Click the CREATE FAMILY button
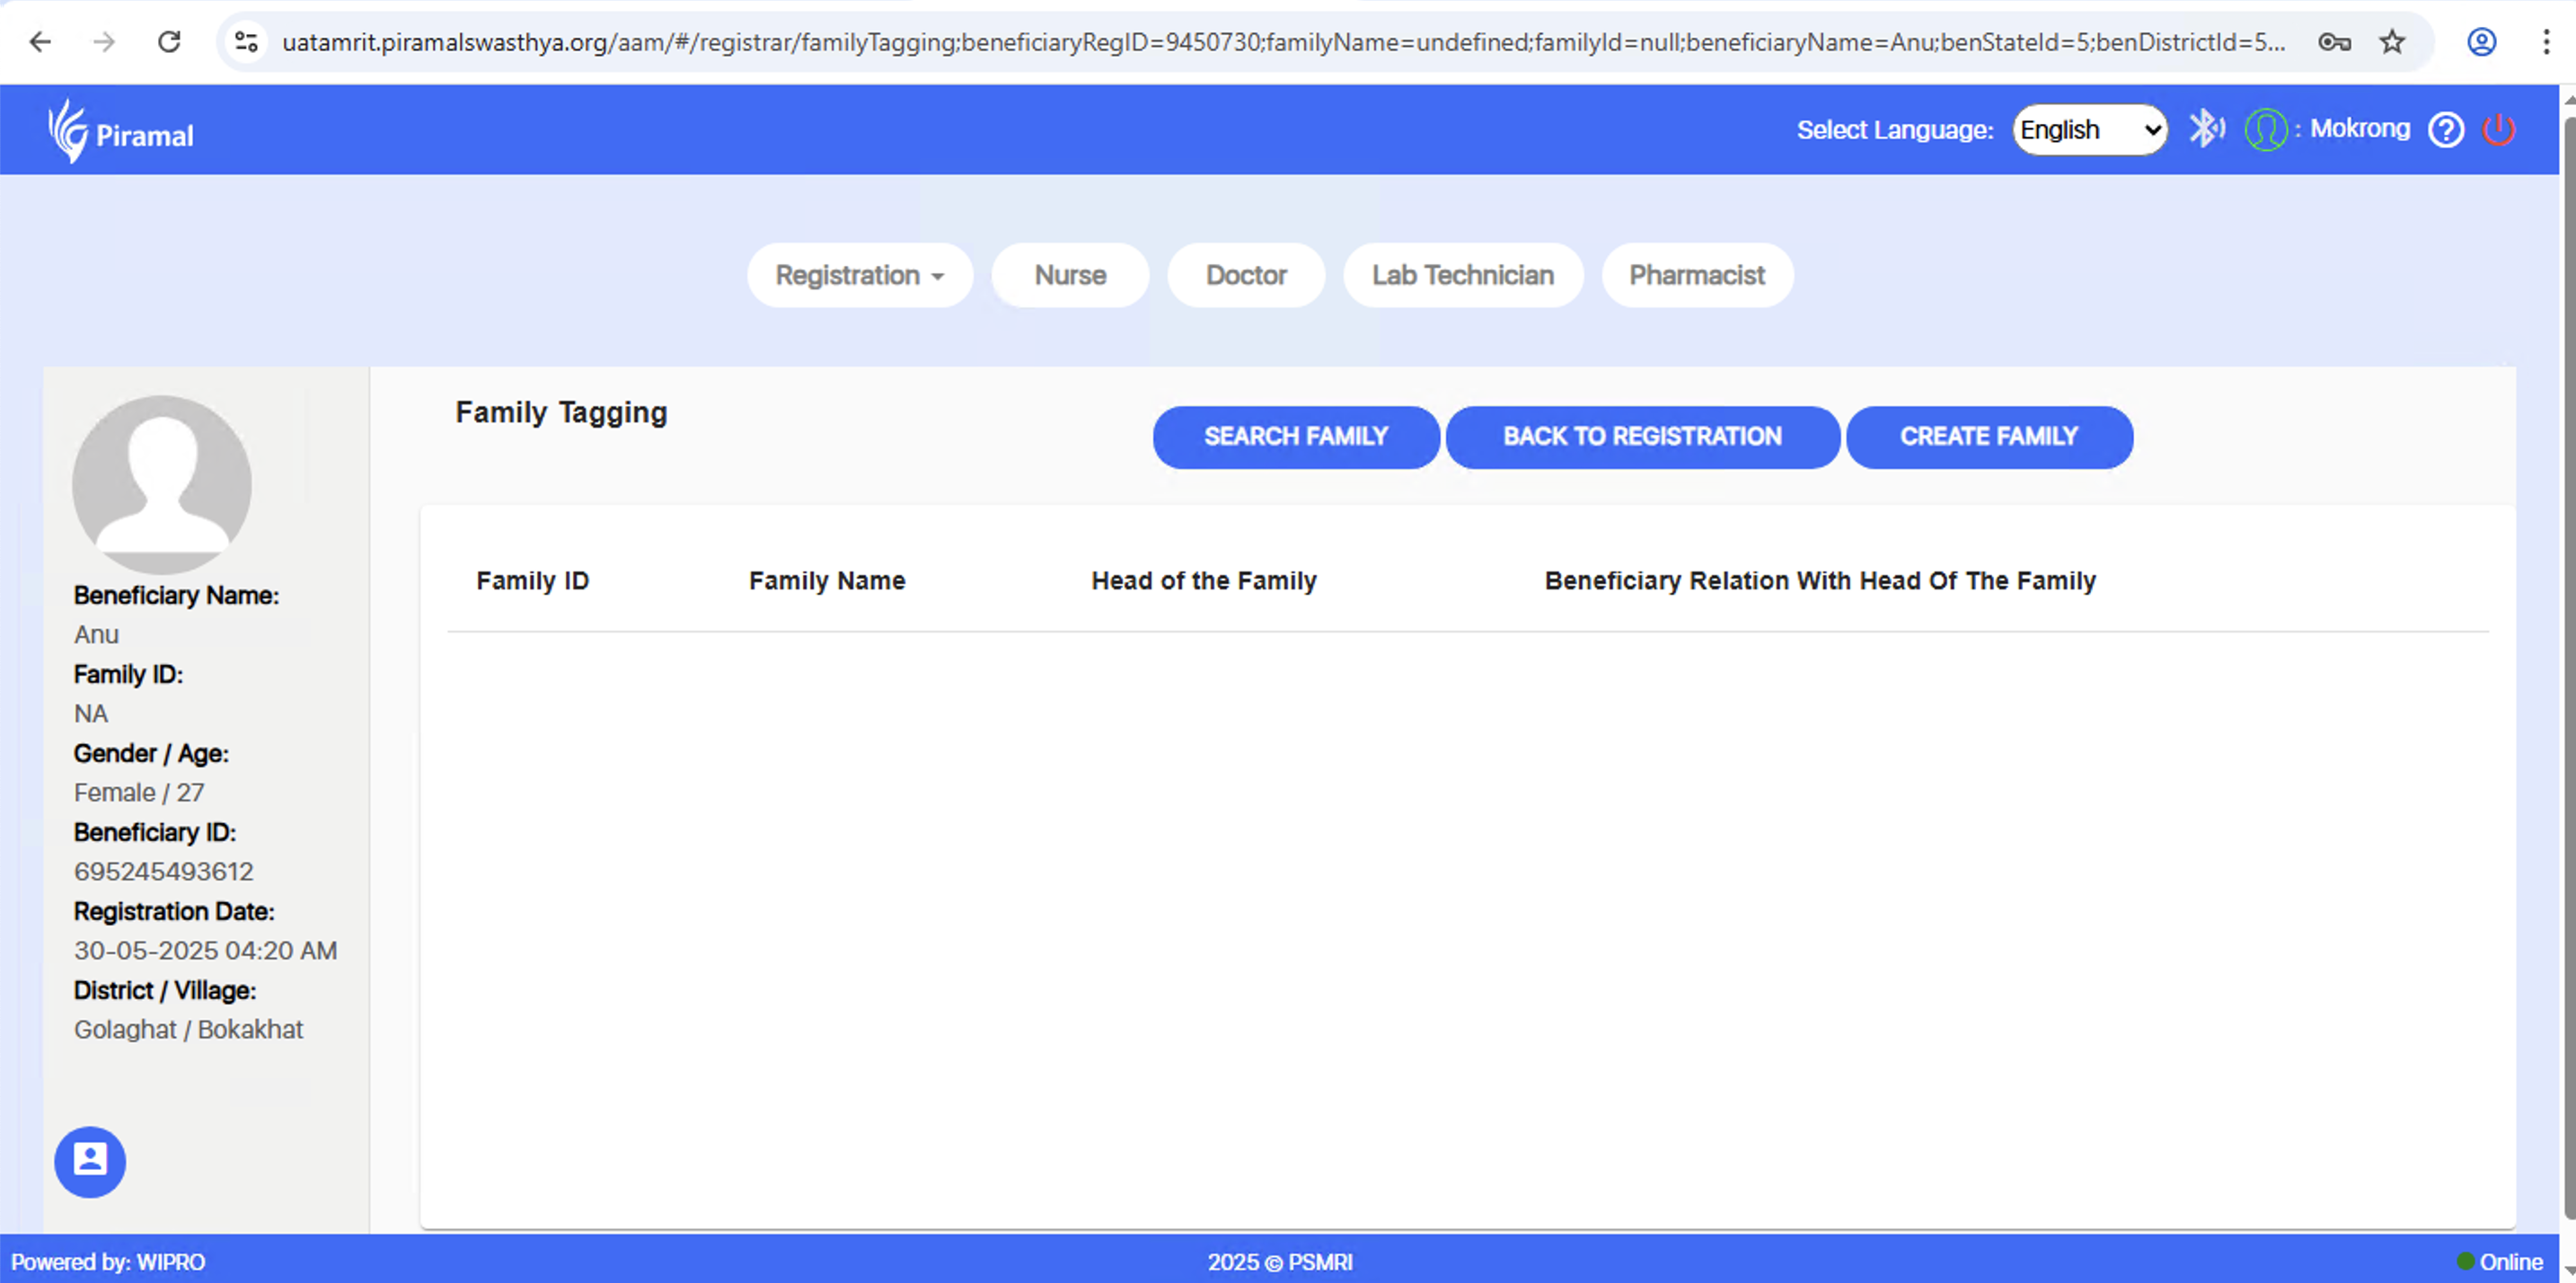This screenshot has height=1283, width=2576. pos(1989,437)
